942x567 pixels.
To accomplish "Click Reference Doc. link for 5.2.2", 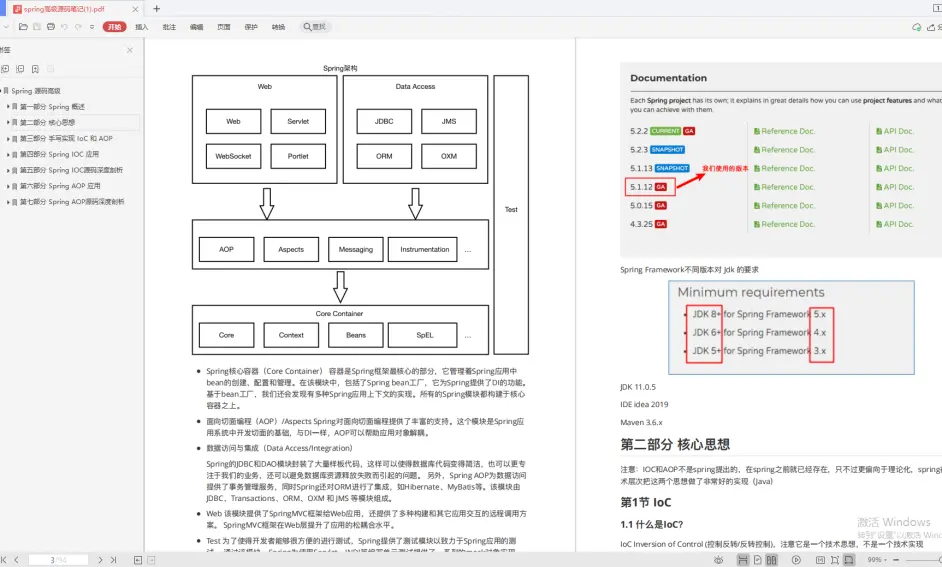I will click(x=784, y=131).
